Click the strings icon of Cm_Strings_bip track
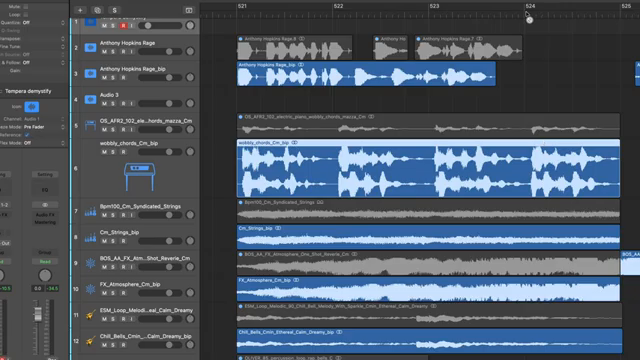 [x=90, y=237]
